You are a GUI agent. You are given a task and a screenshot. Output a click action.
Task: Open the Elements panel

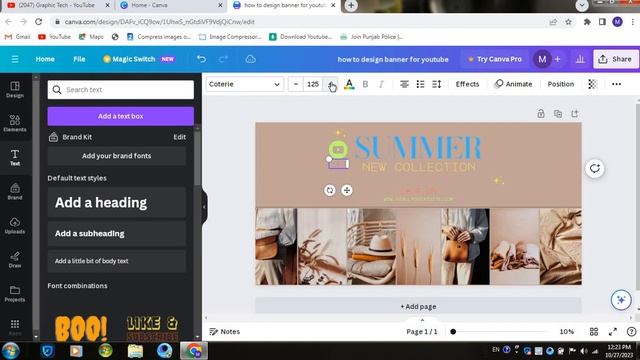(x=15, y=123)
